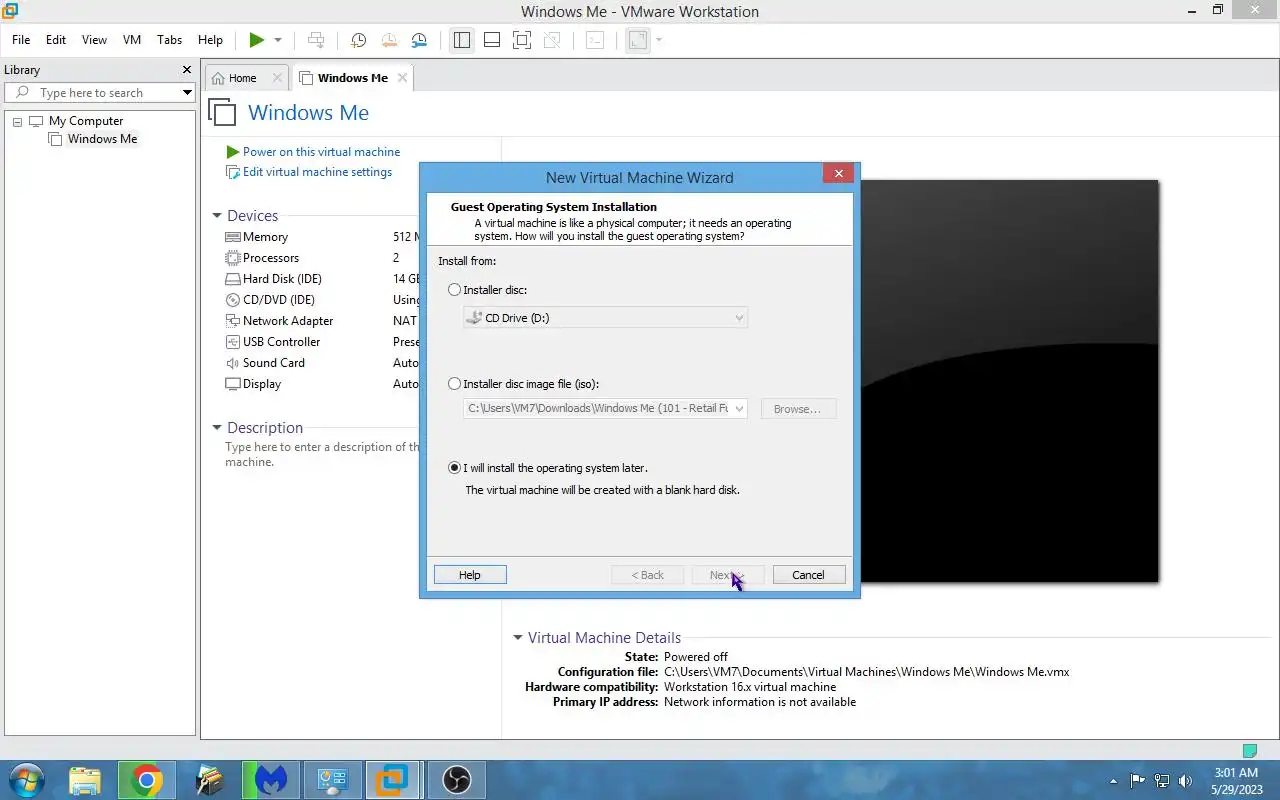Image resolution: width=1280 pixels, height=800 pixels.
Task: Click the Network Adapter device icon
Action: click(x=233, y=321)
